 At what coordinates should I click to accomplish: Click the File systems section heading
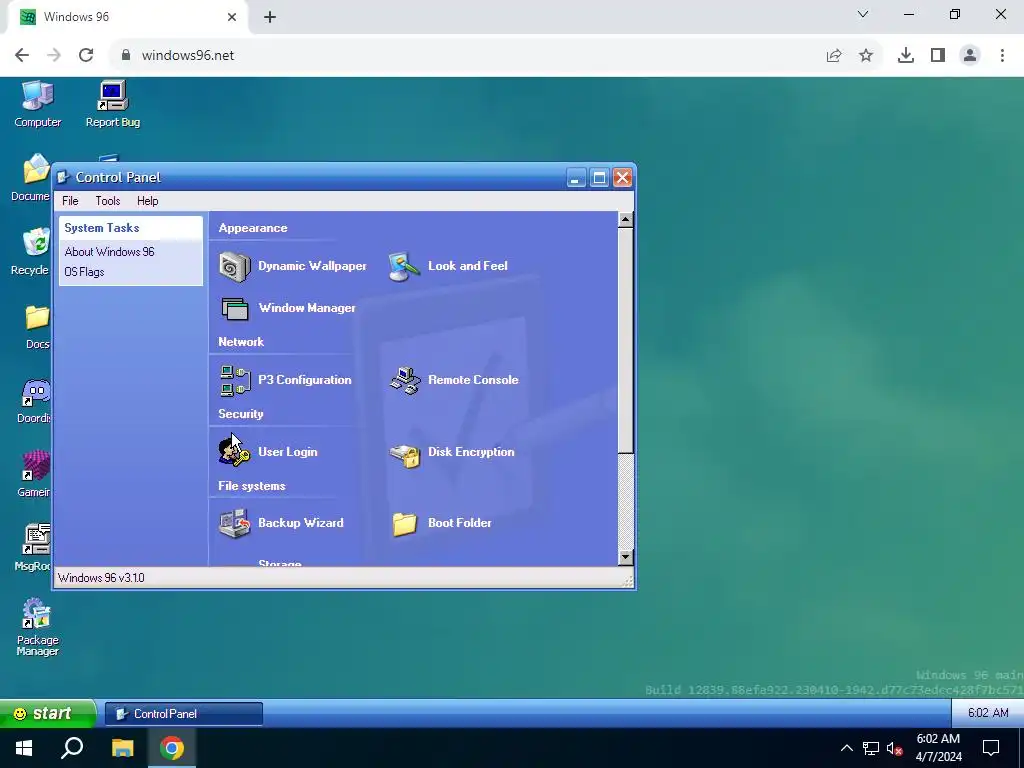(251, 486)
